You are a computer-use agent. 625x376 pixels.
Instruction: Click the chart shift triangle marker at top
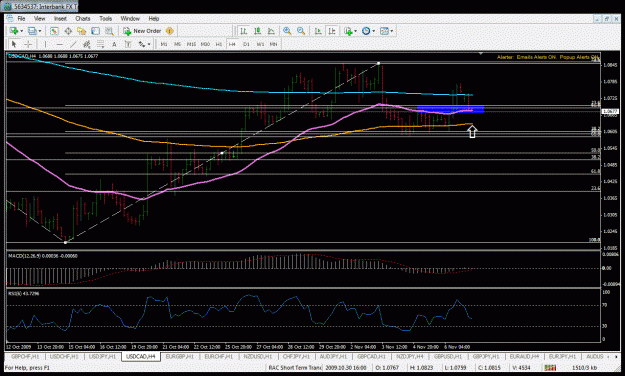coord(481,53)
